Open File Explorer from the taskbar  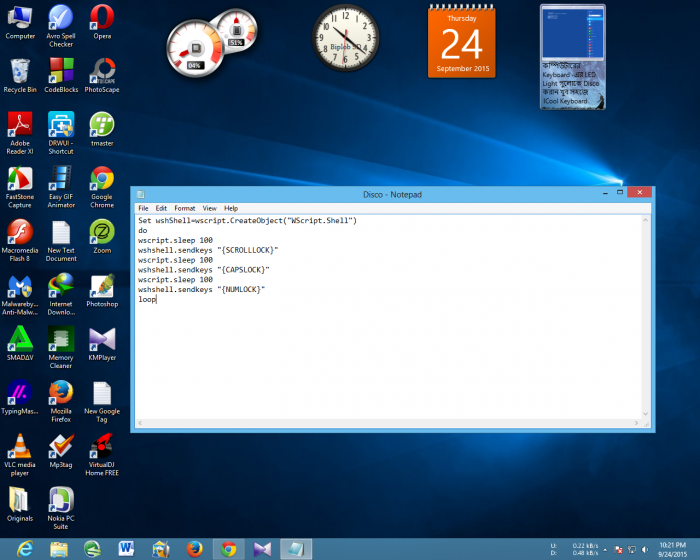pyautogui.click(x=59, y=549)
